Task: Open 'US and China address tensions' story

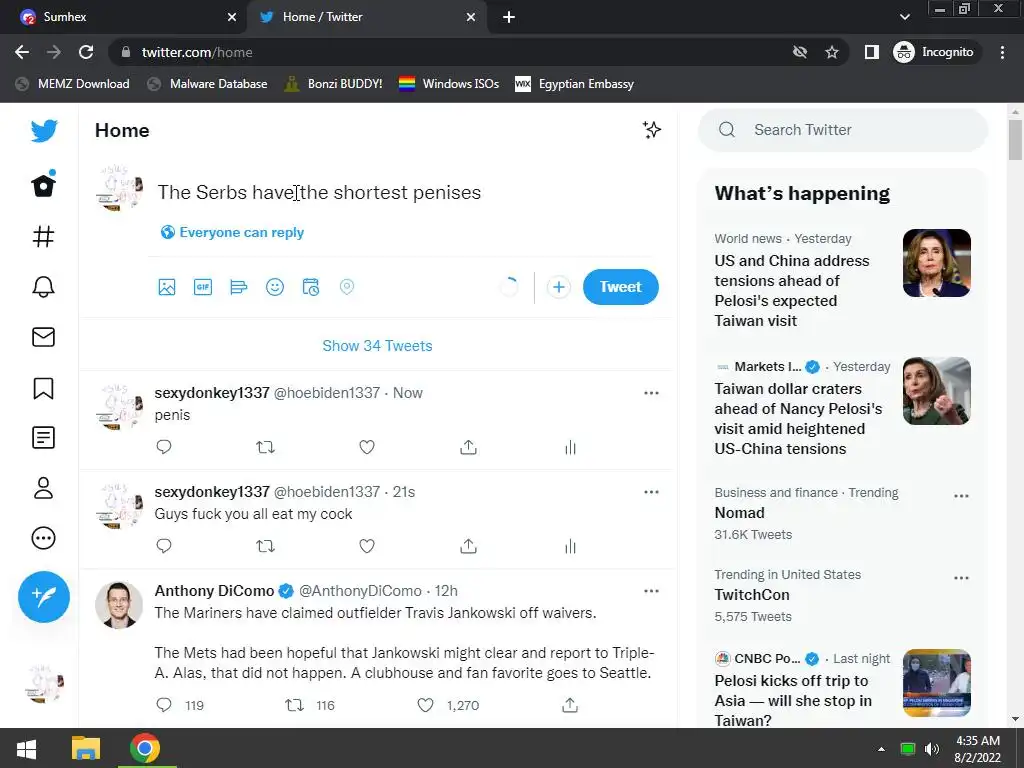Action: (842, 280)
